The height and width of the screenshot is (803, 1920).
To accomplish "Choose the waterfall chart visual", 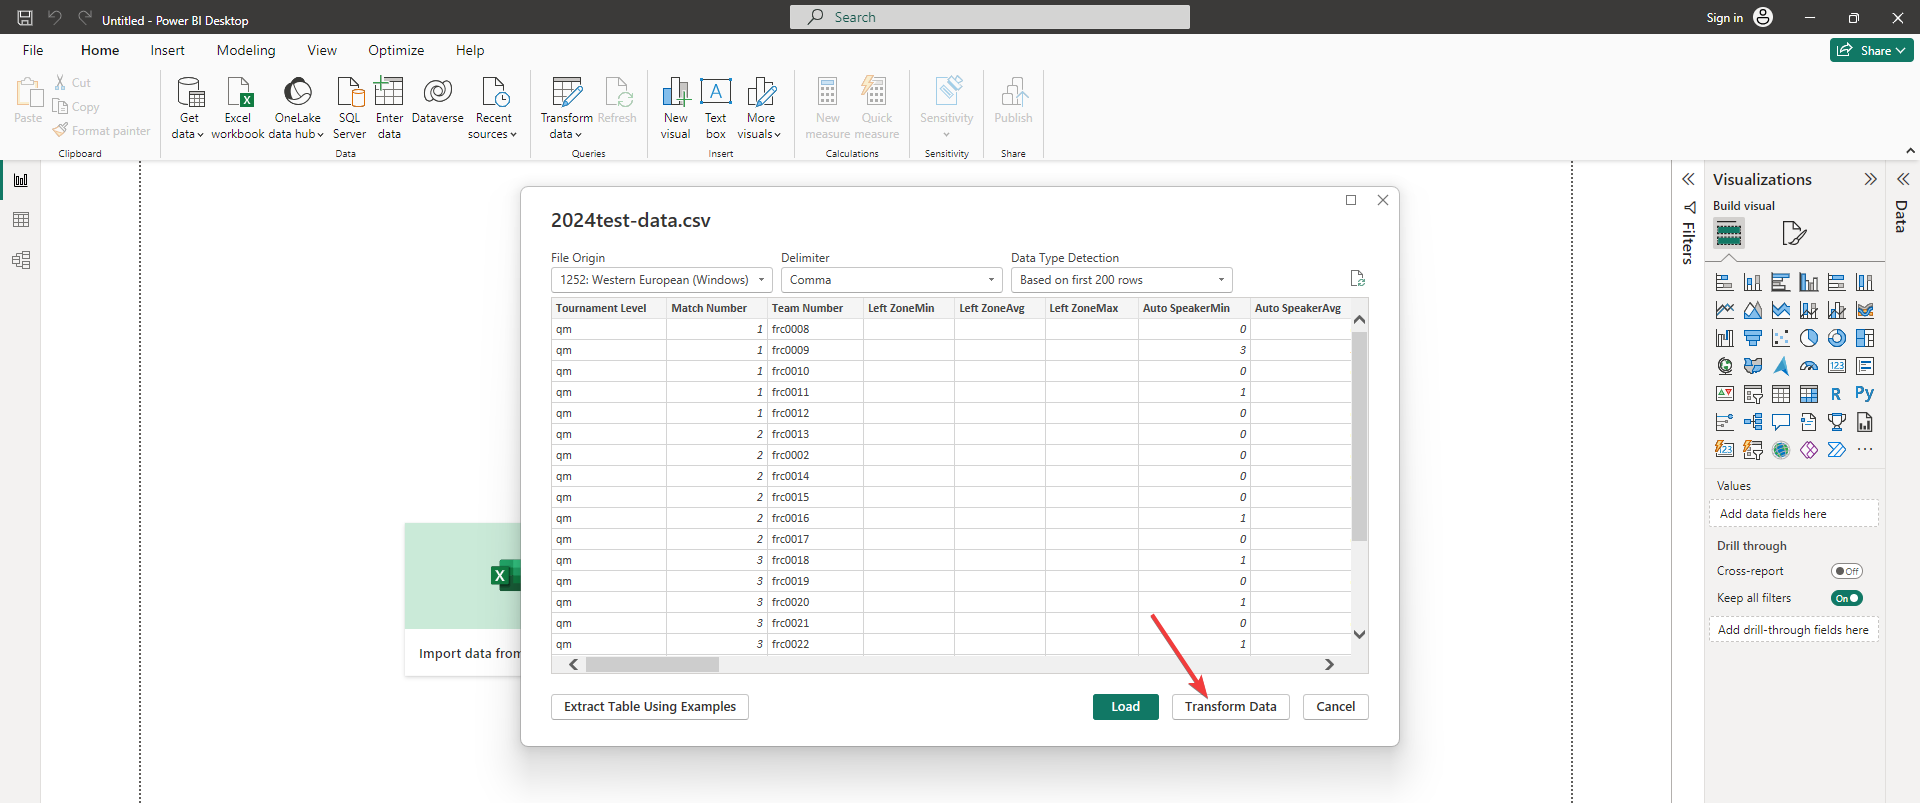I will [x=1725, y=339].
